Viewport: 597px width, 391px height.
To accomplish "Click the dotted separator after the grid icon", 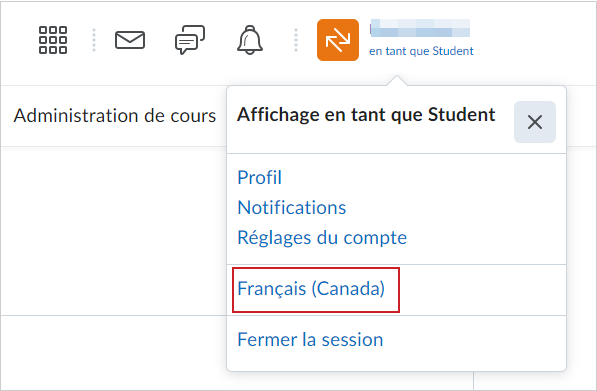I will [x=94, y=40].
